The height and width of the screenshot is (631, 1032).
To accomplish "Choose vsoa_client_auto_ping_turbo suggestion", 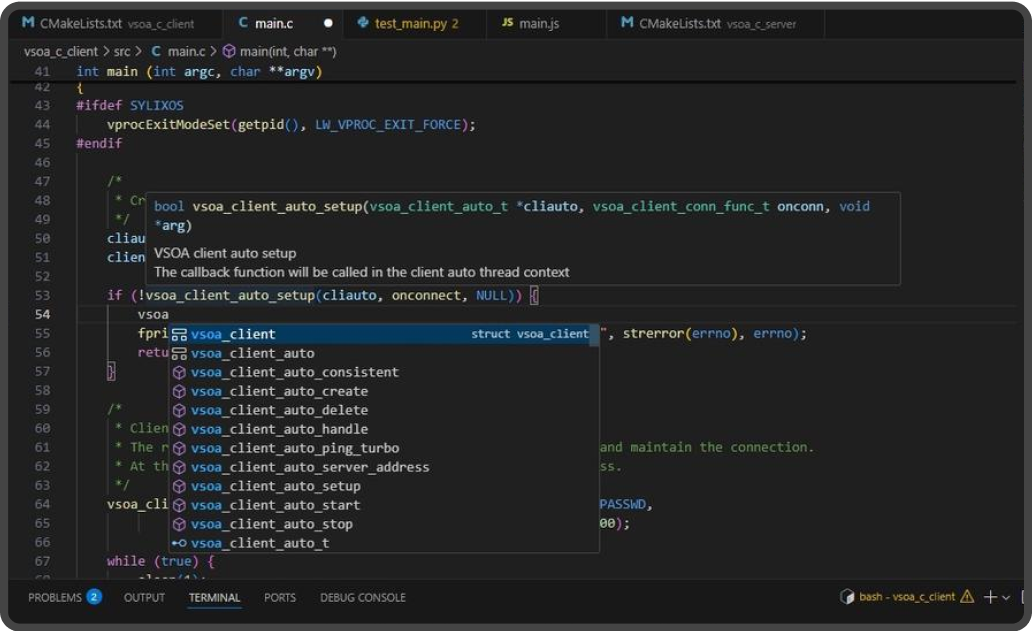I will tap(384, 449).
